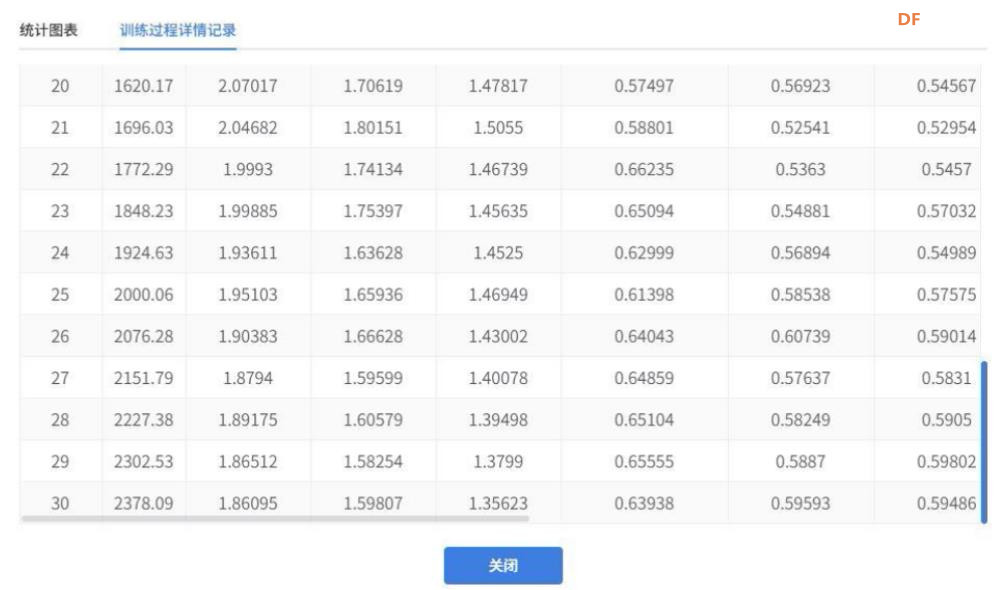
Task: Click the cell showing 0.66235
Action: point(644,169)
